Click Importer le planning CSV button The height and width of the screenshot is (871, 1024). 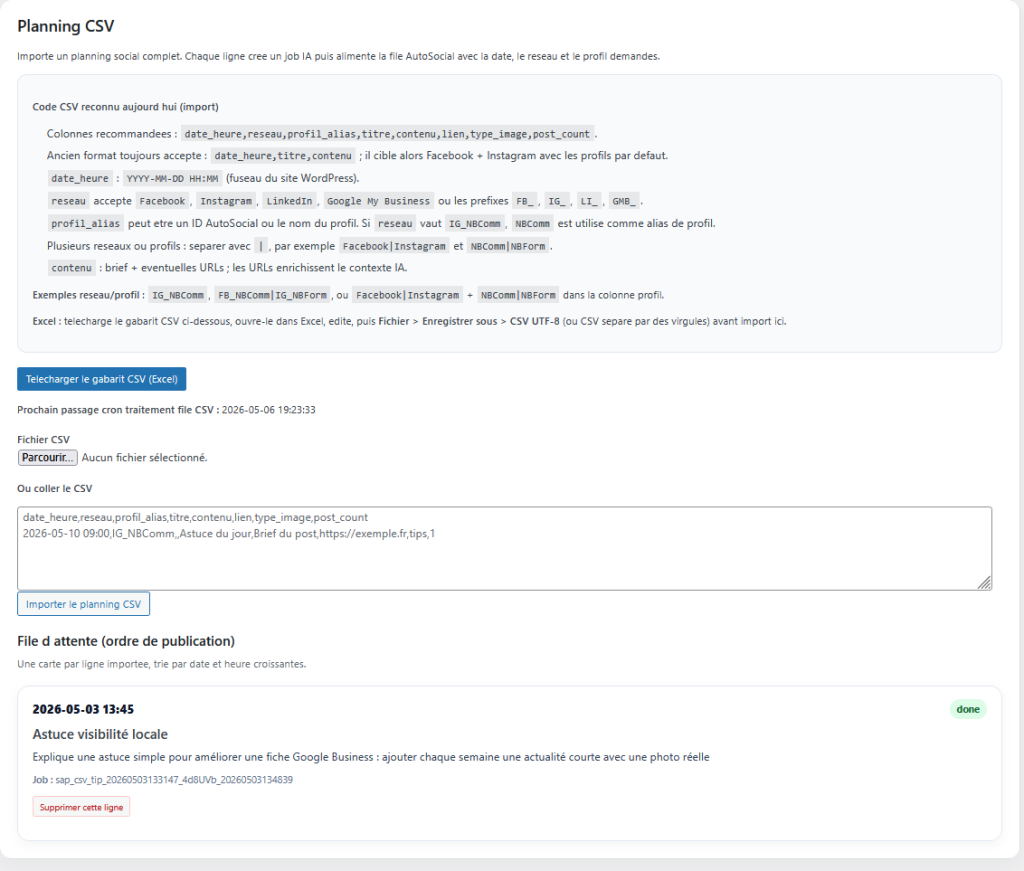83,604
